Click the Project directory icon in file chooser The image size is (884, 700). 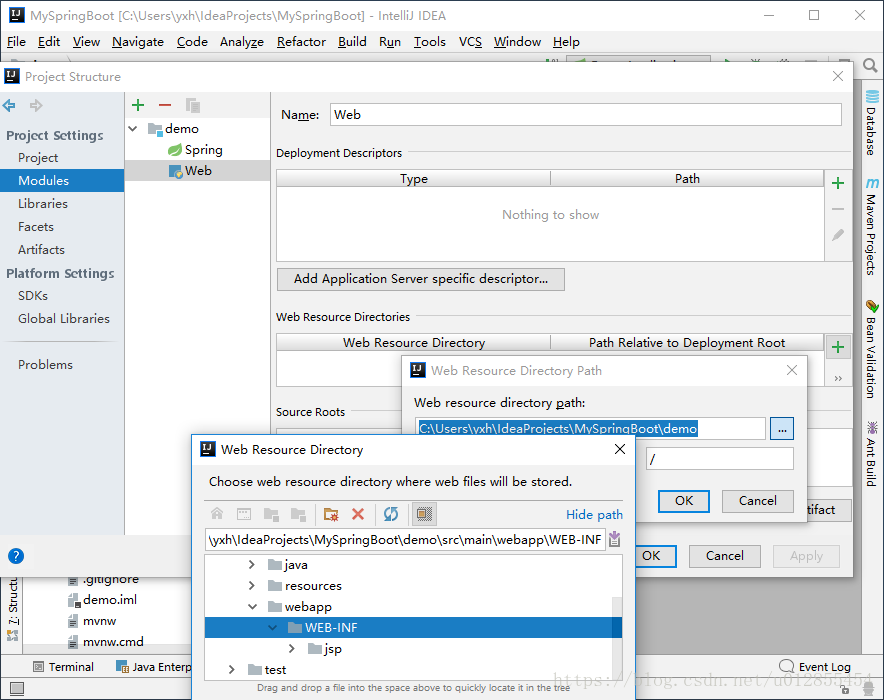click(271, 514)
